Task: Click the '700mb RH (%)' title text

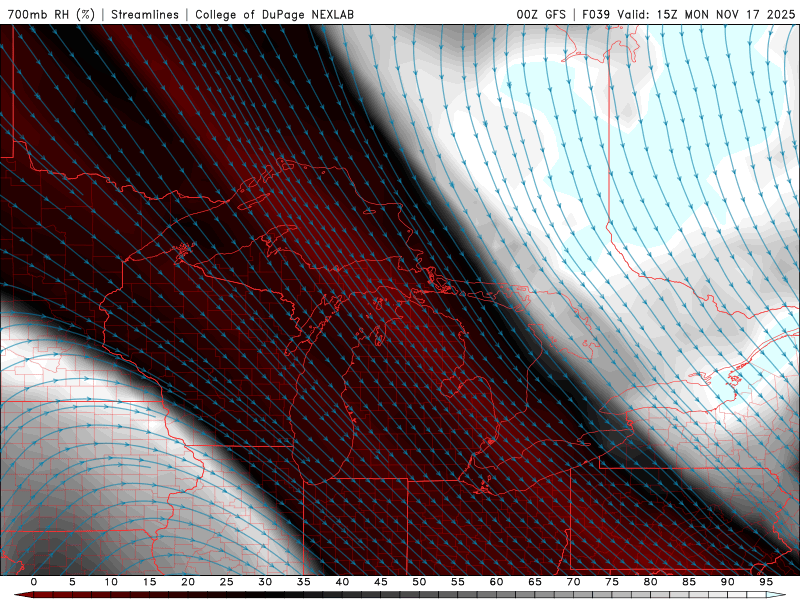Action: (51, 14)
